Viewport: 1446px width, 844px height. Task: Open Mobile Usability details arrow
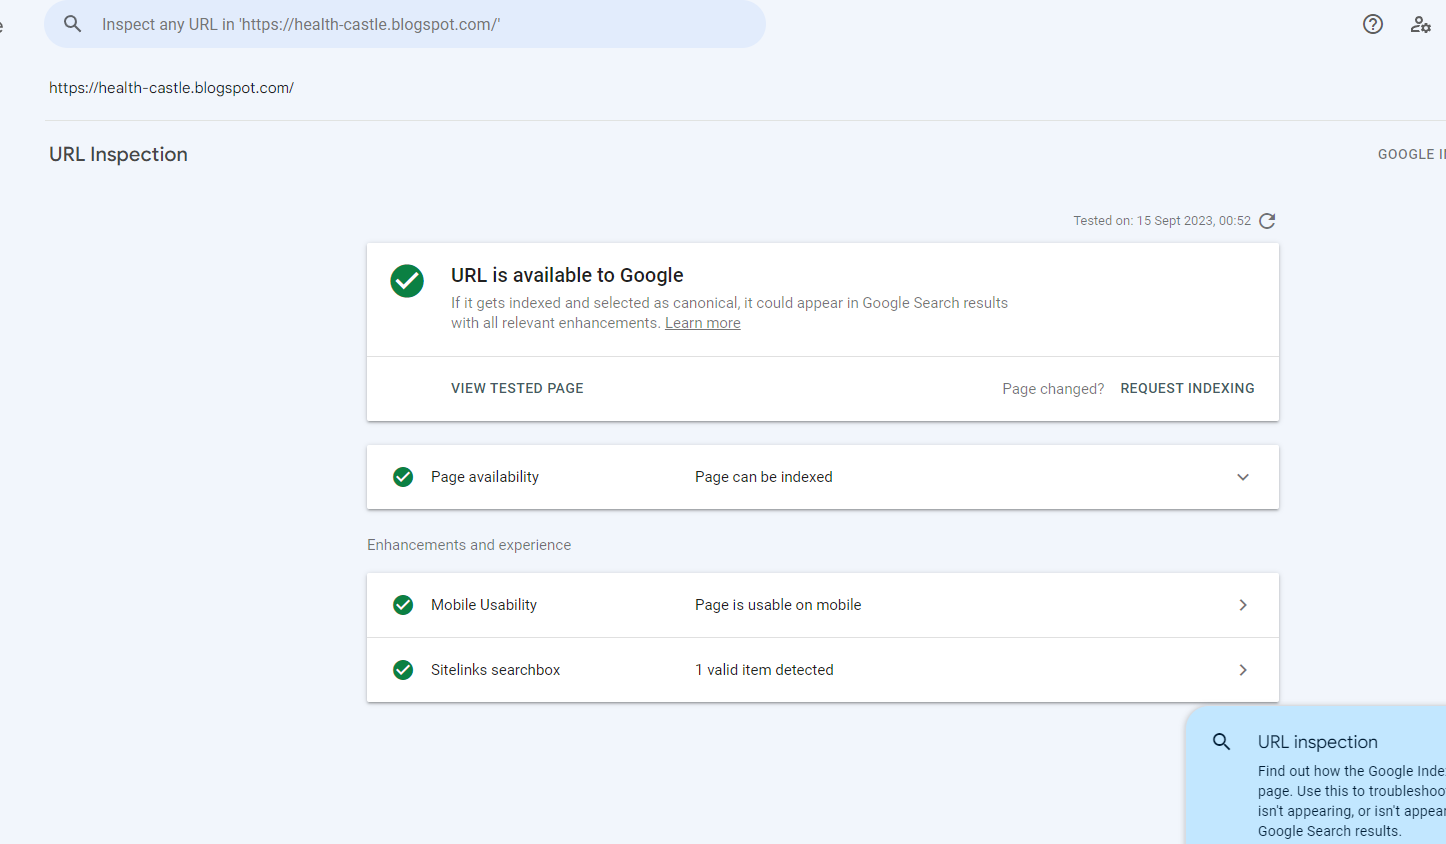point(1243,605)
